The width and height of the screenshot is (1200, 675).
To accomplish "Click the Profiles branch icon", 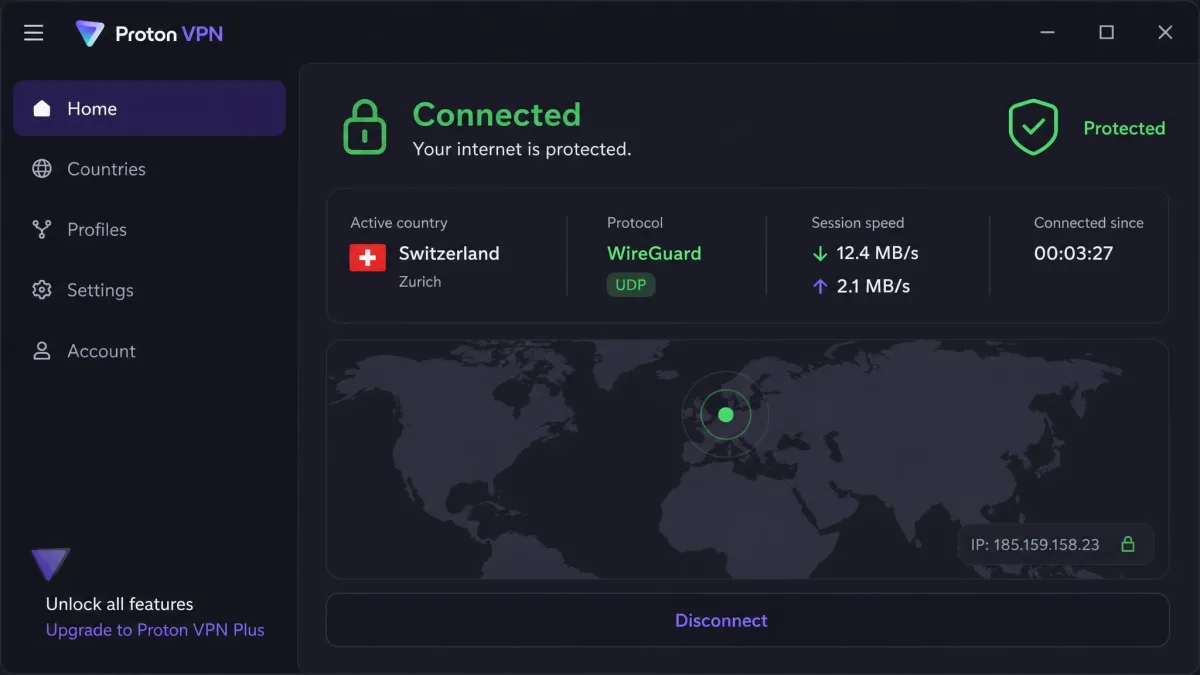I will (42, 229).
